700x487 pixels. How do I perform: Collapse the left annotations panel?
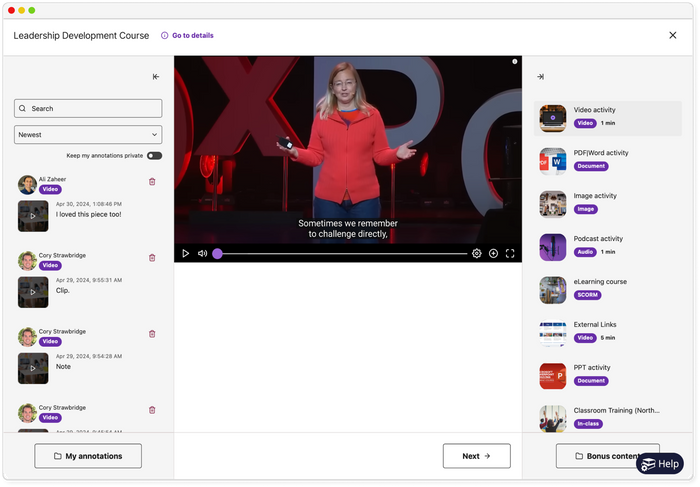pos(156,77)
